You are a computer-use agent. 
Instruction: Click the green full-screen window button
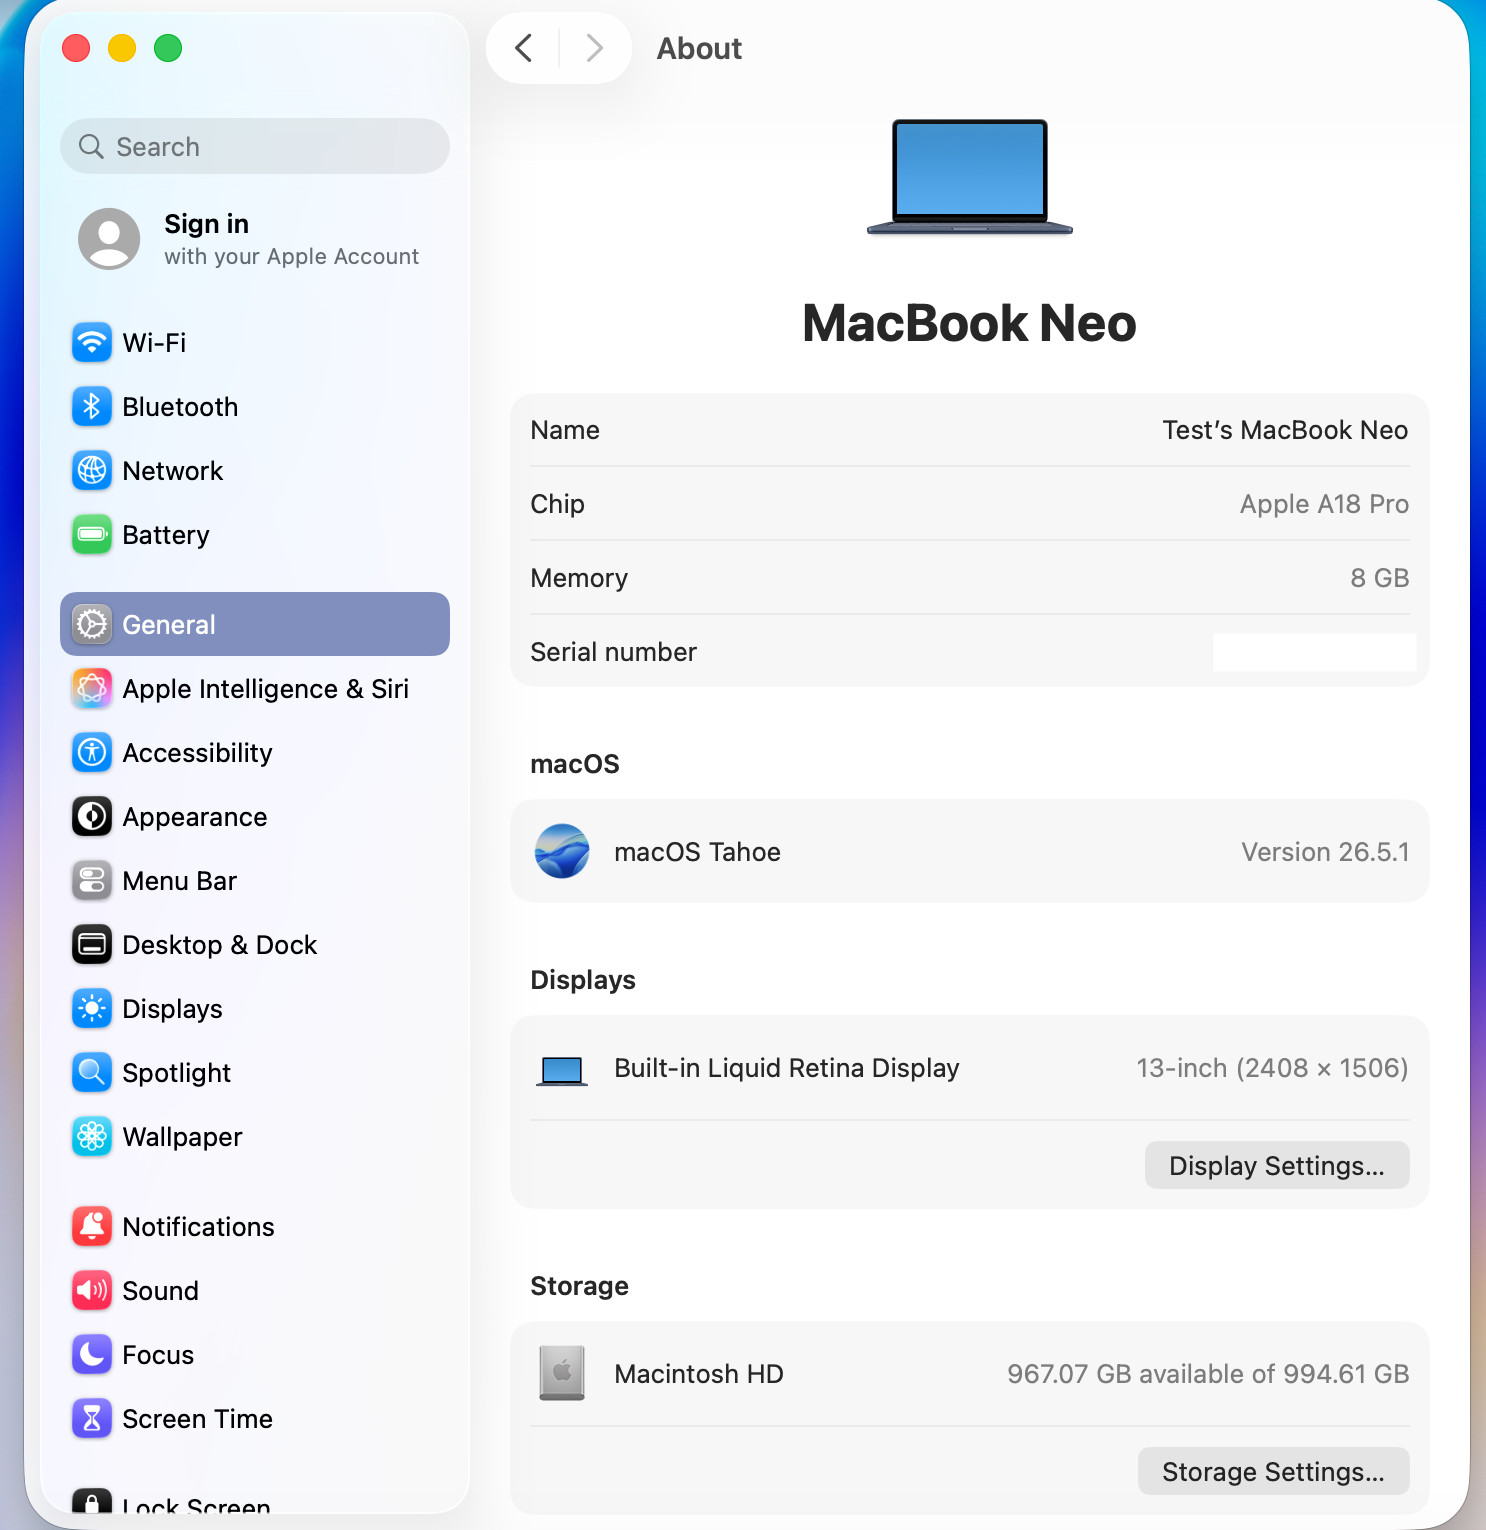tap(168, 48)
